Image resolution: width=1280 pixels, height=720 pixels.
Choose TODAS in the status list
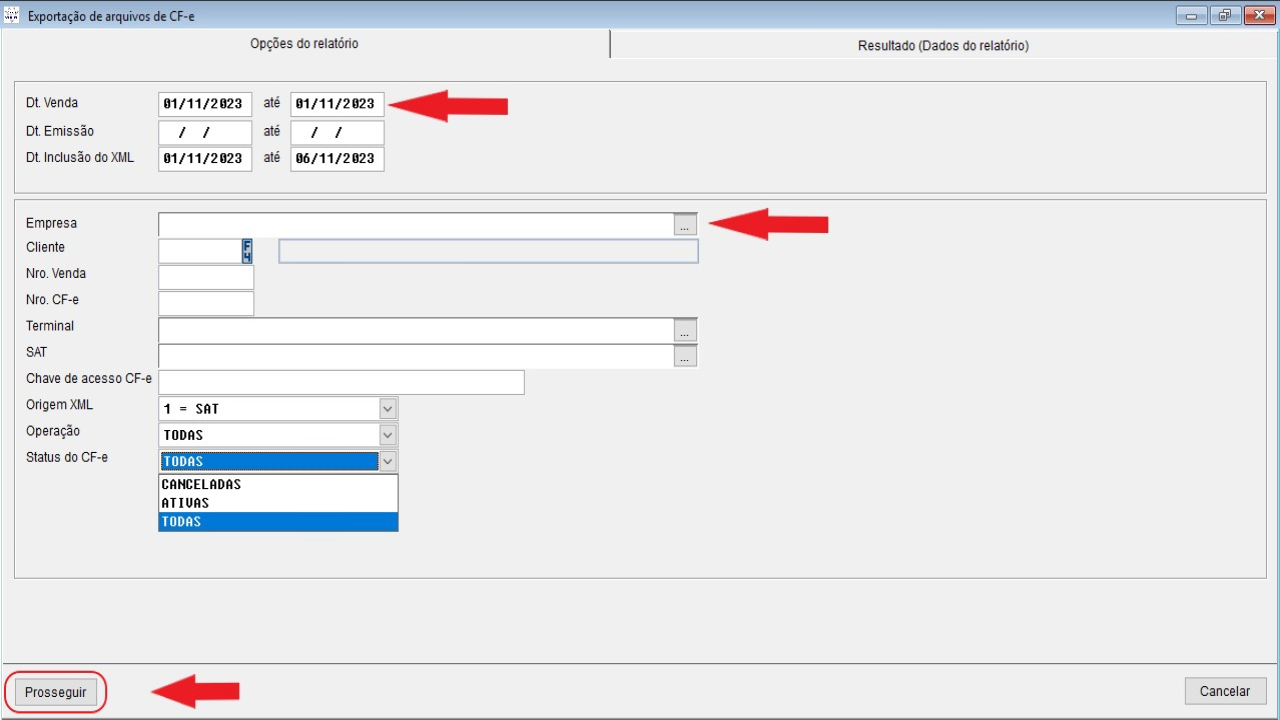(x=278, y=522)
